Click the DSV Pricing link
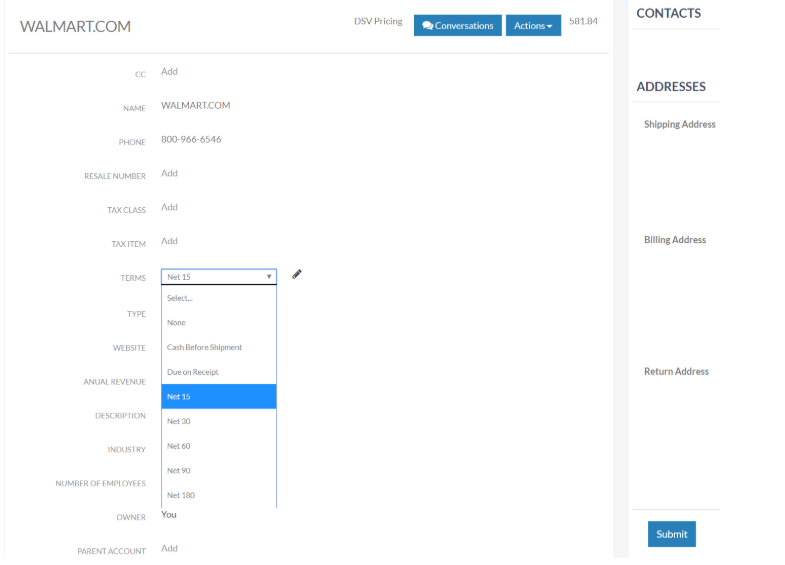The image size is (785, 565). click(x=378, y=21)
